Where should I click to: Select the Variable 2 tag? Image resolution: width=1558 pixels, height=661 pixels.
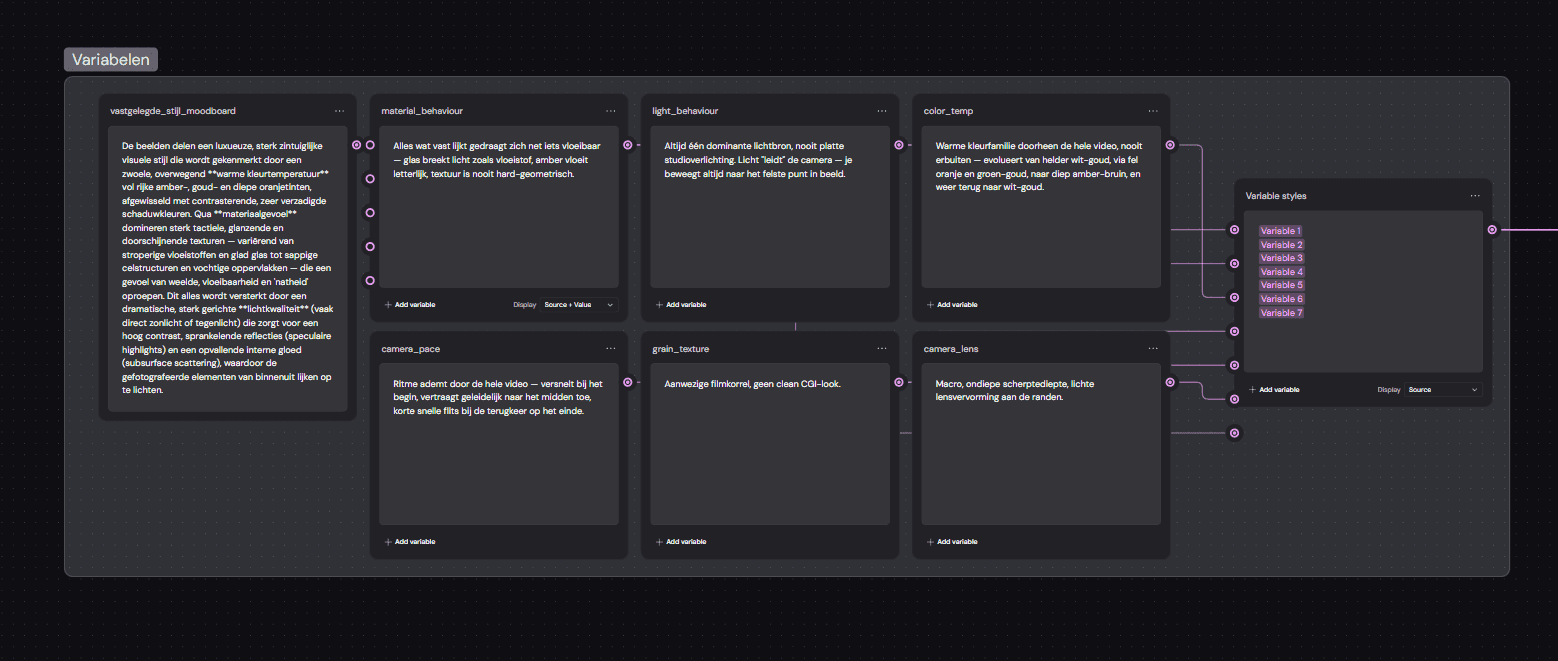pyautogui.click(x=1281, y=245)
